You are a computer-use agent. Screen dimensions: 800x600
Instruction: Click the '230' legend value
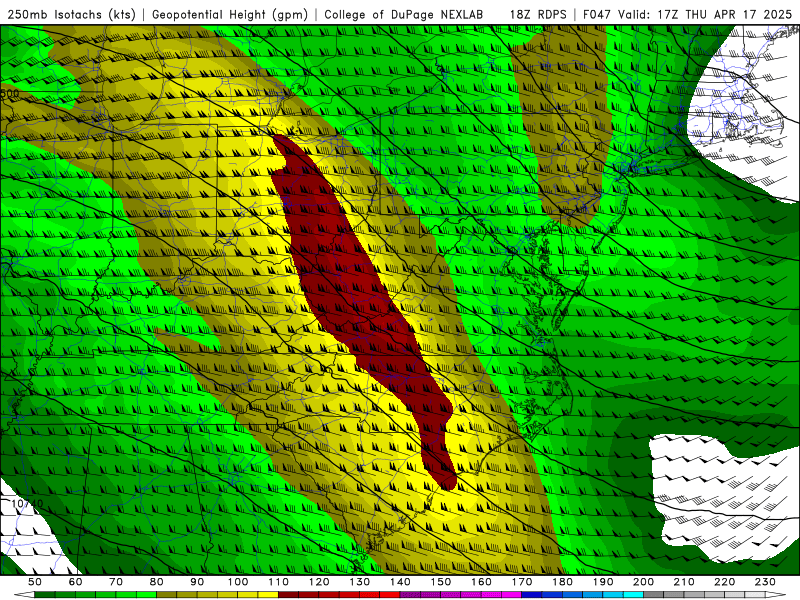765,582
